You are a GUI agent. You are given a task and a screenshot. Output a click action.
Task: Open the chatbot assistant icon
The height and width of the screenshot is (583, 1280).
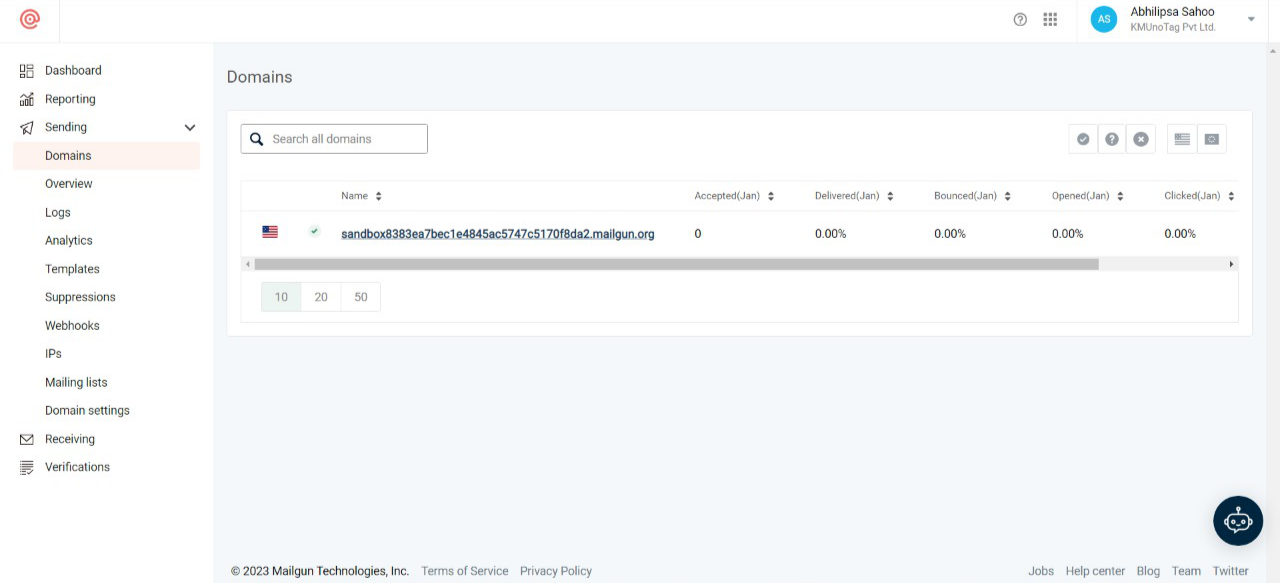tap(1238, 521)
